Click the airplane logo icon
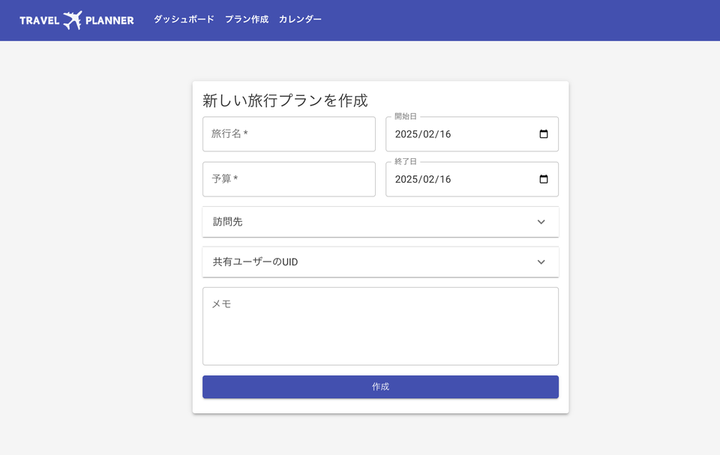Screen dimensions: 720x455 click(x=72, y=20)
